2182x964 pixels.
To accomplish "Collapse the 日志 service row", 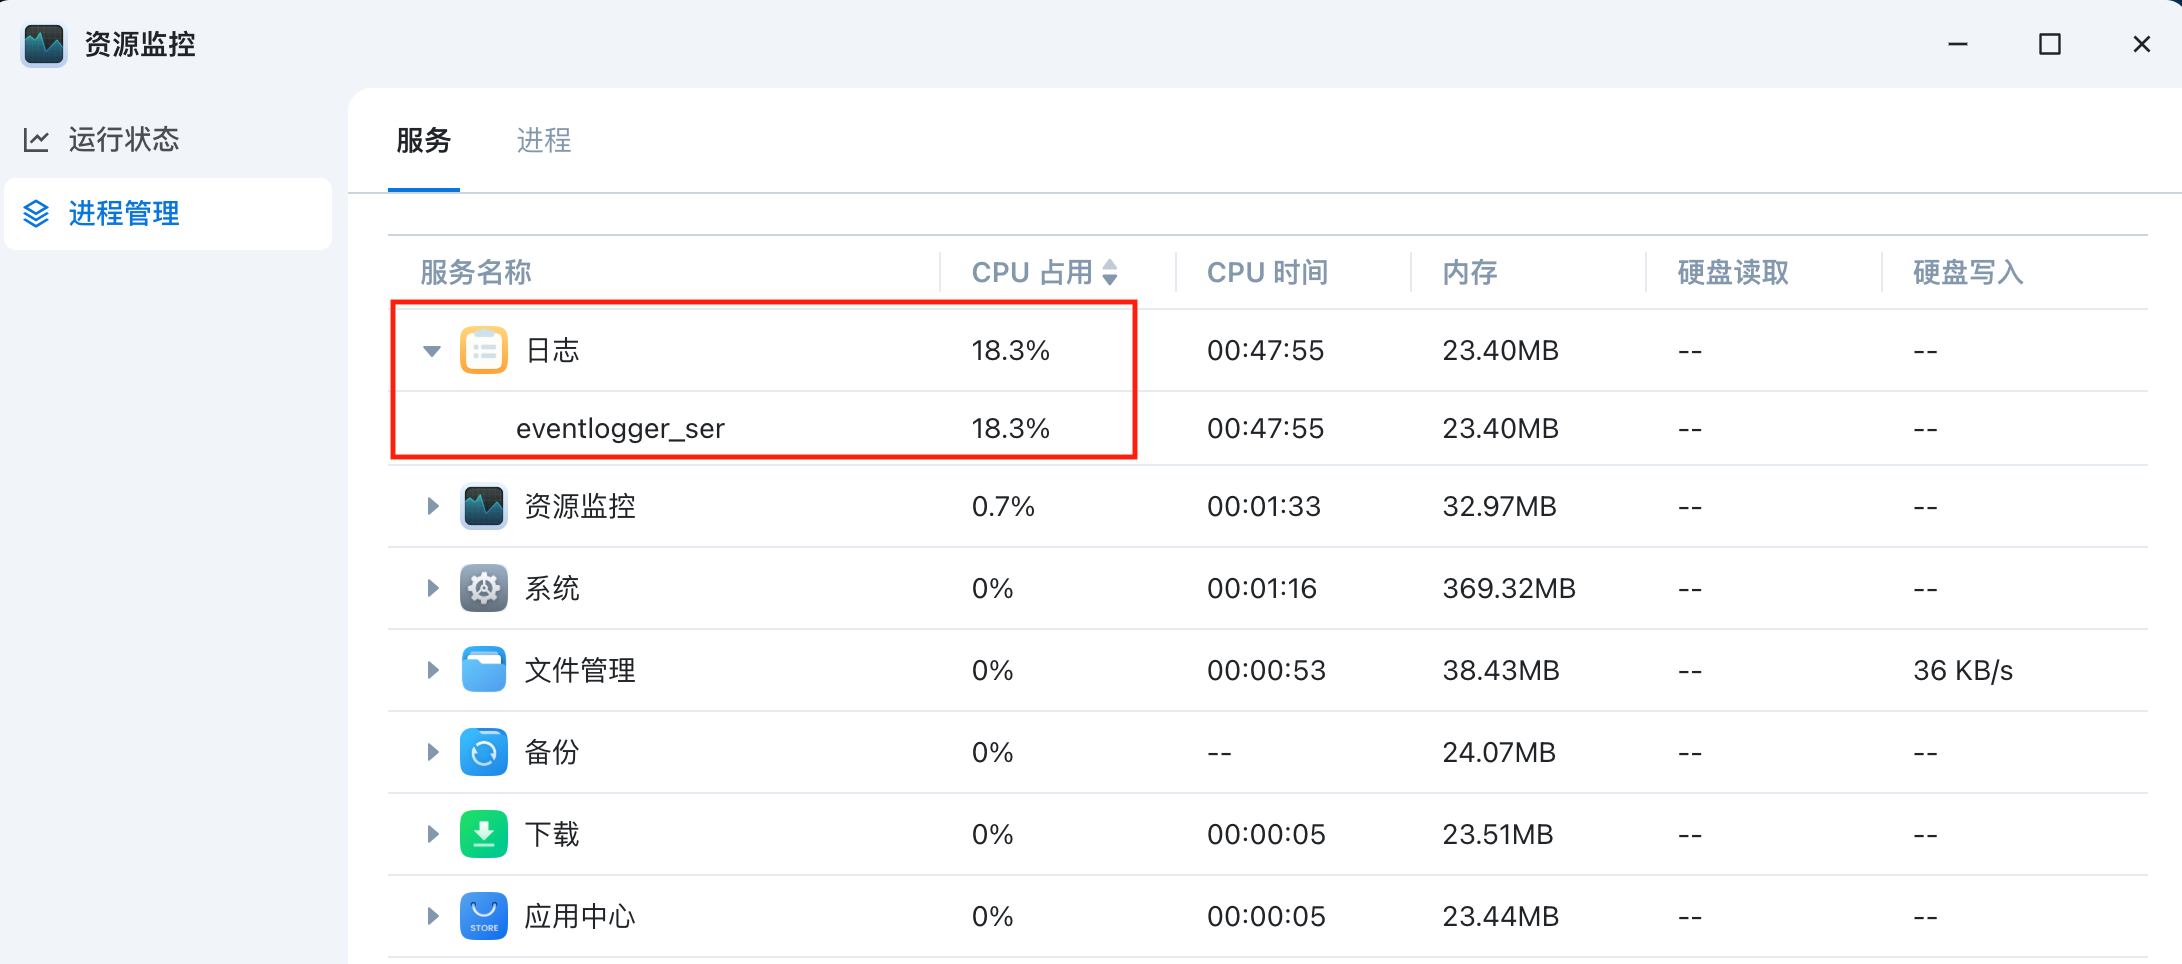I will pos(432,351).
